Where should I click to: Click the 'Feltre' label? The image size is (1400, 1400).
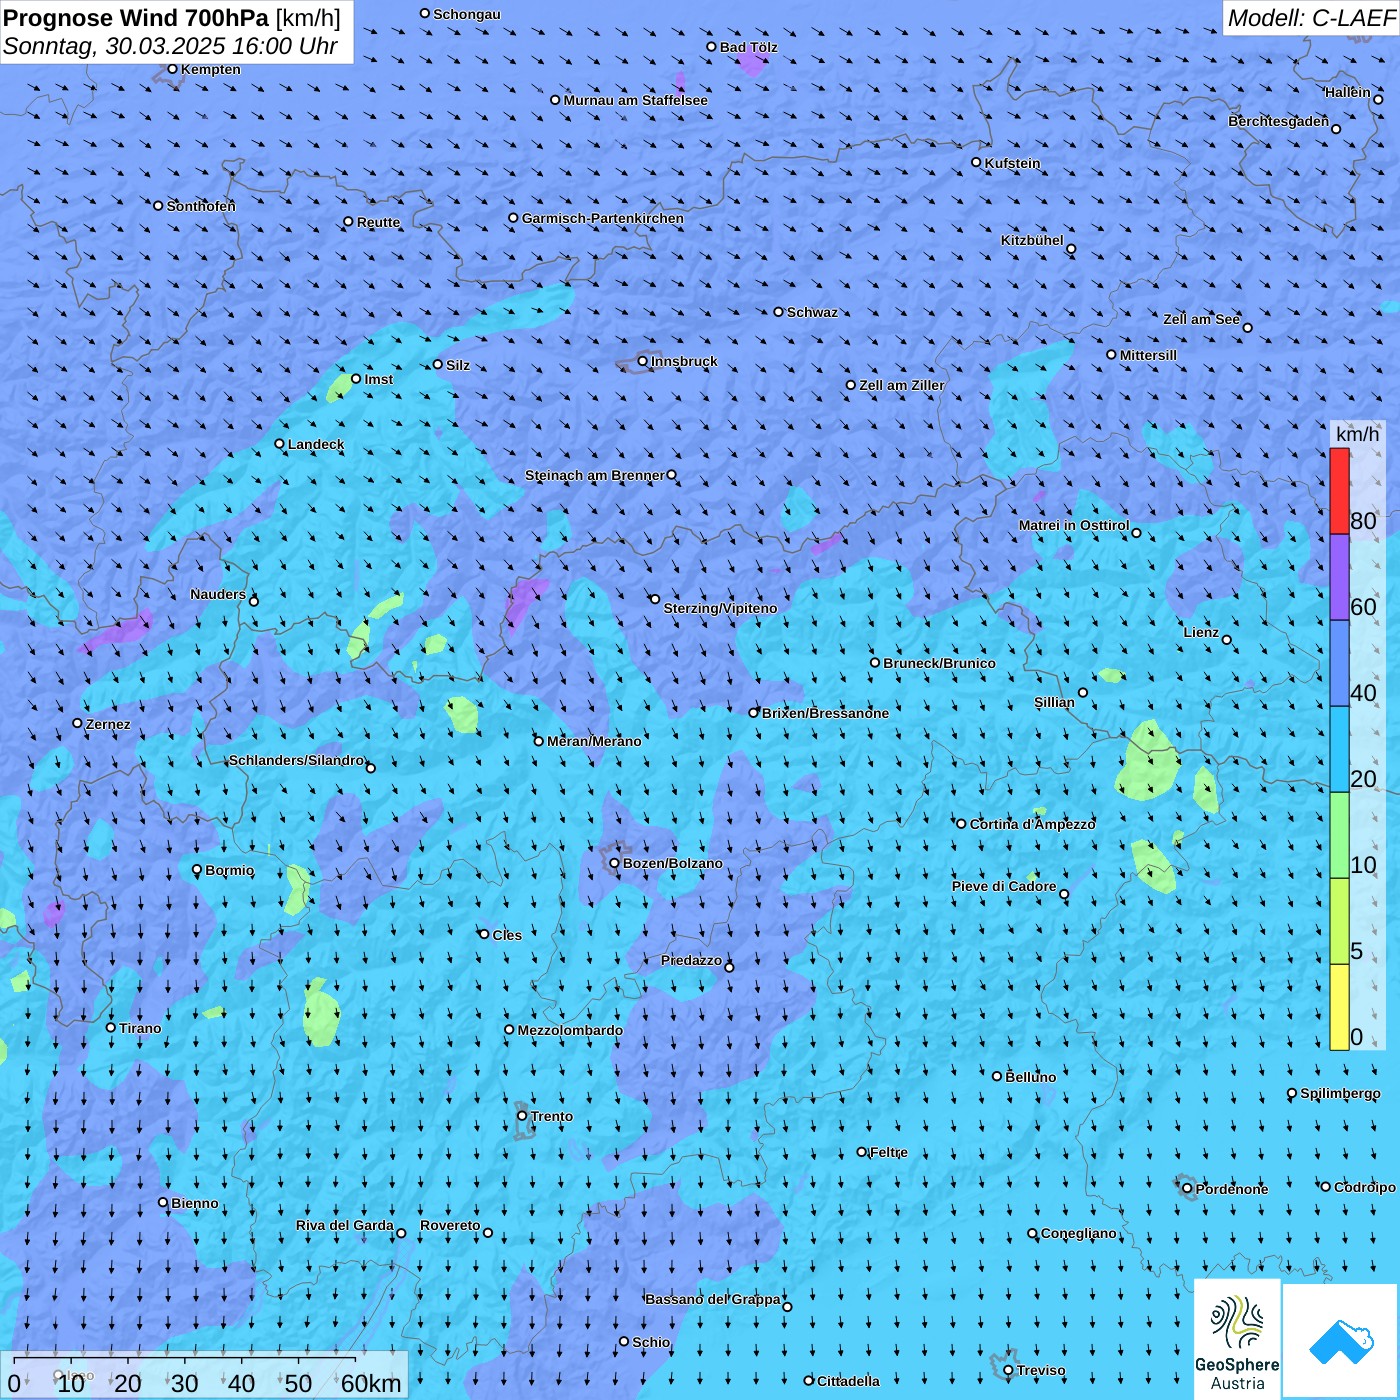pyautogui.click(x=888, y=1152)
